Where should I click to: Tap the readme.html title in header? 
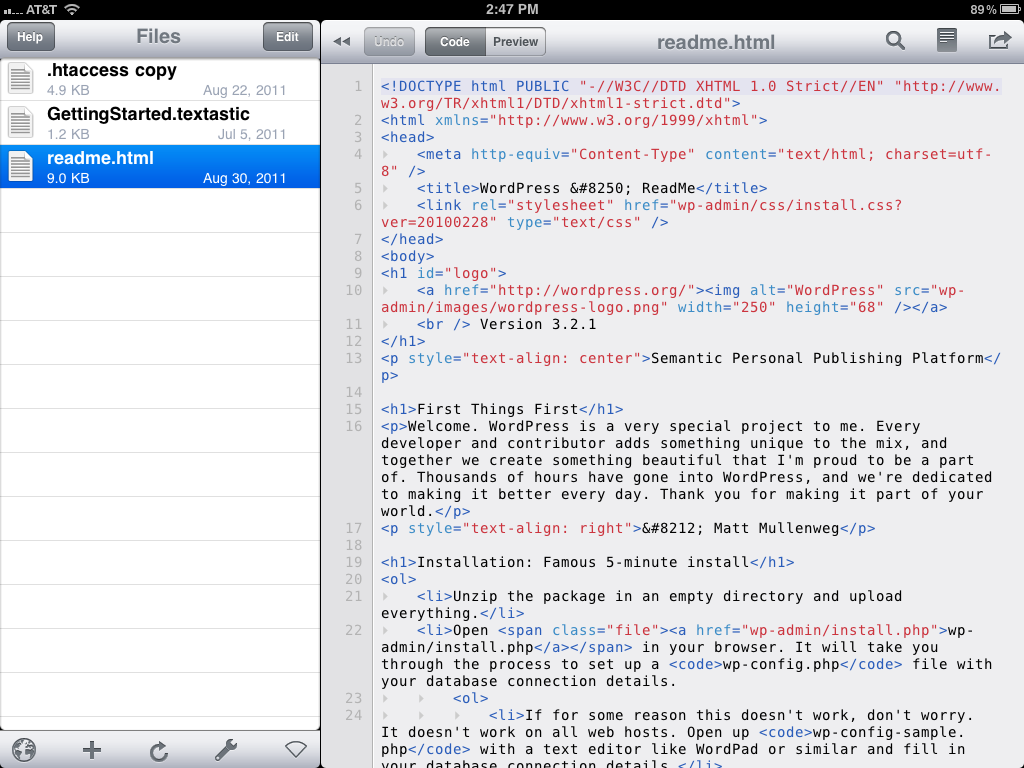(716, 42)
